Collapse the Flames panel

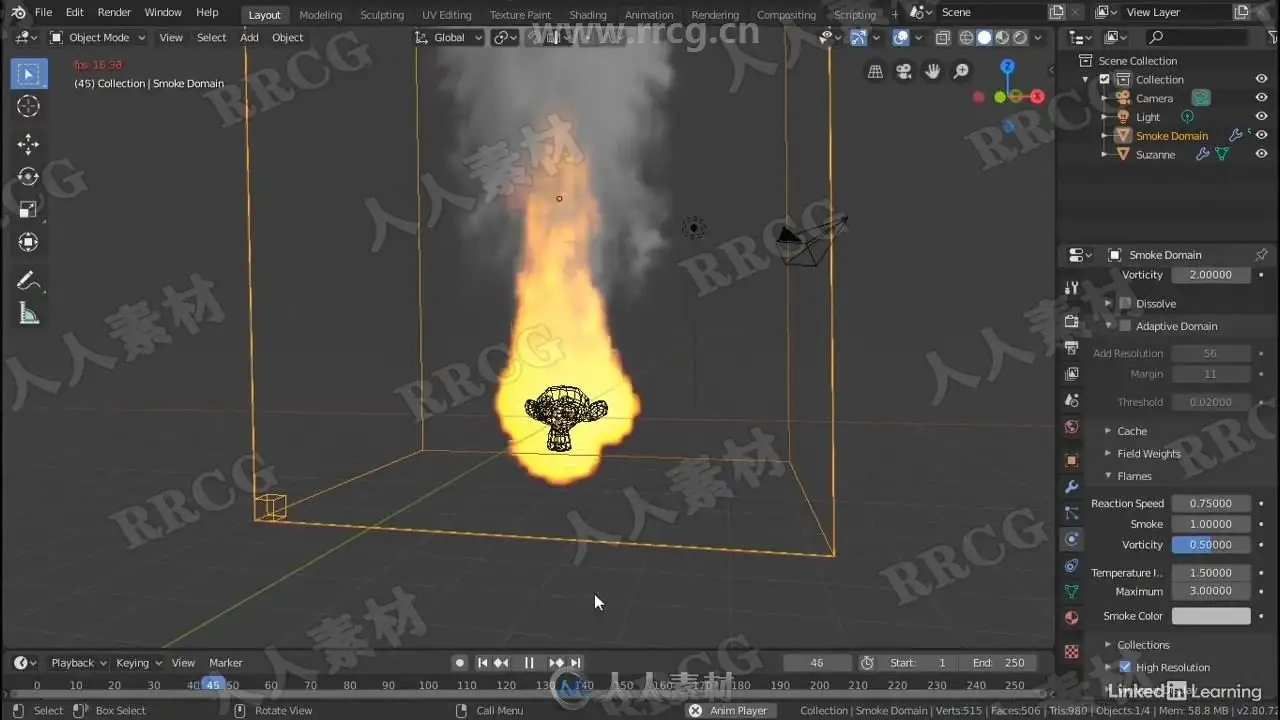(x=1134, y=476)
